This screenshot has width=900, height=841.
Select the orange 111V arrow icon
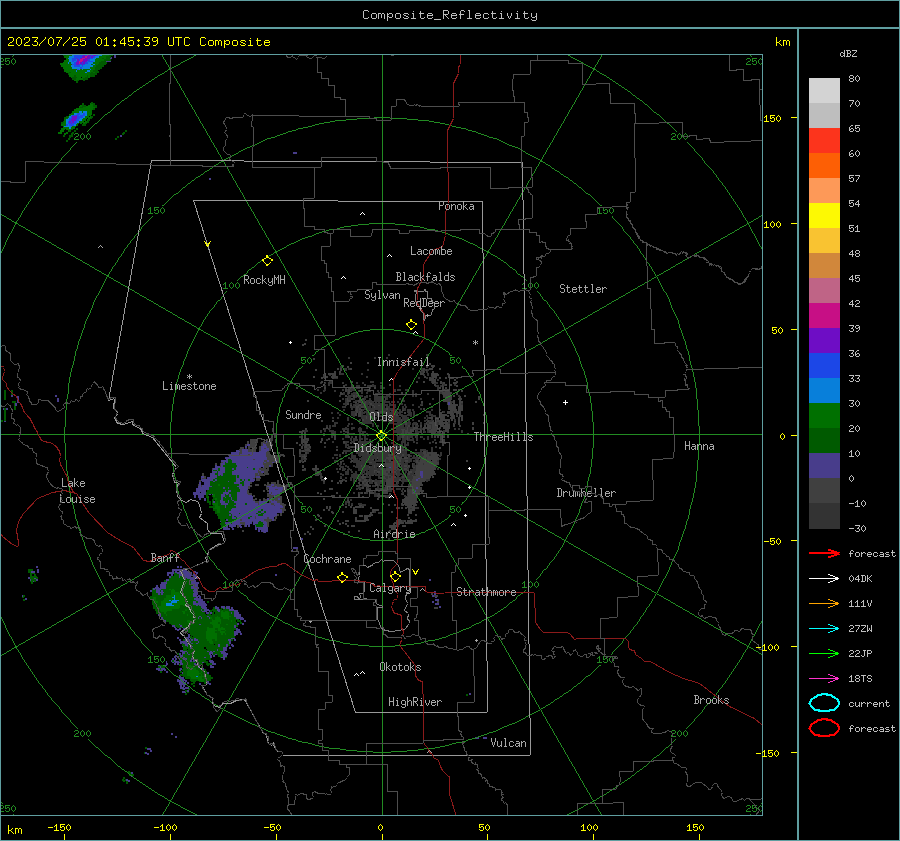pos(824,603)
